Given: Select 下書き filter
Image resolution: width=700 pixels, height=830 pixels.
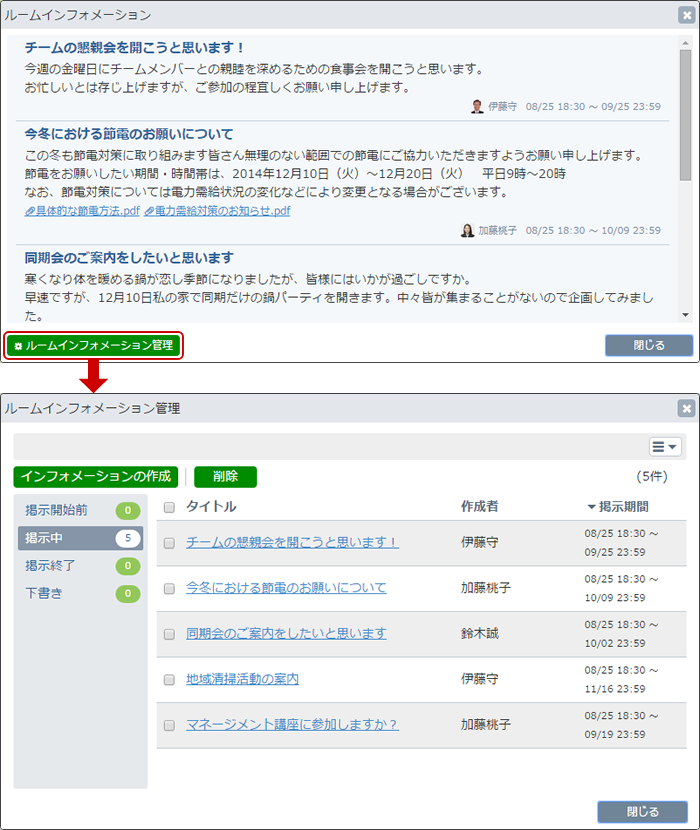Looking at the screenshot, I should pyautogui.click(x=80, y=593).
